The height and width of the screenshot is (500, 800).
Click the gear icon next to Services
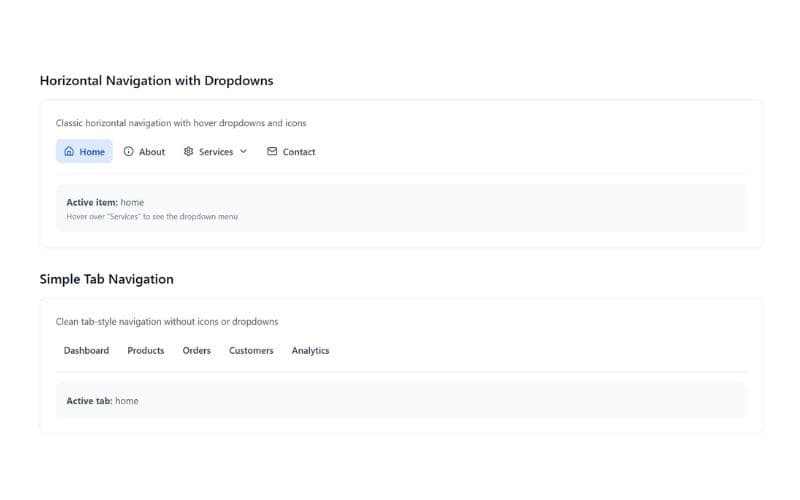coord(188,152)
